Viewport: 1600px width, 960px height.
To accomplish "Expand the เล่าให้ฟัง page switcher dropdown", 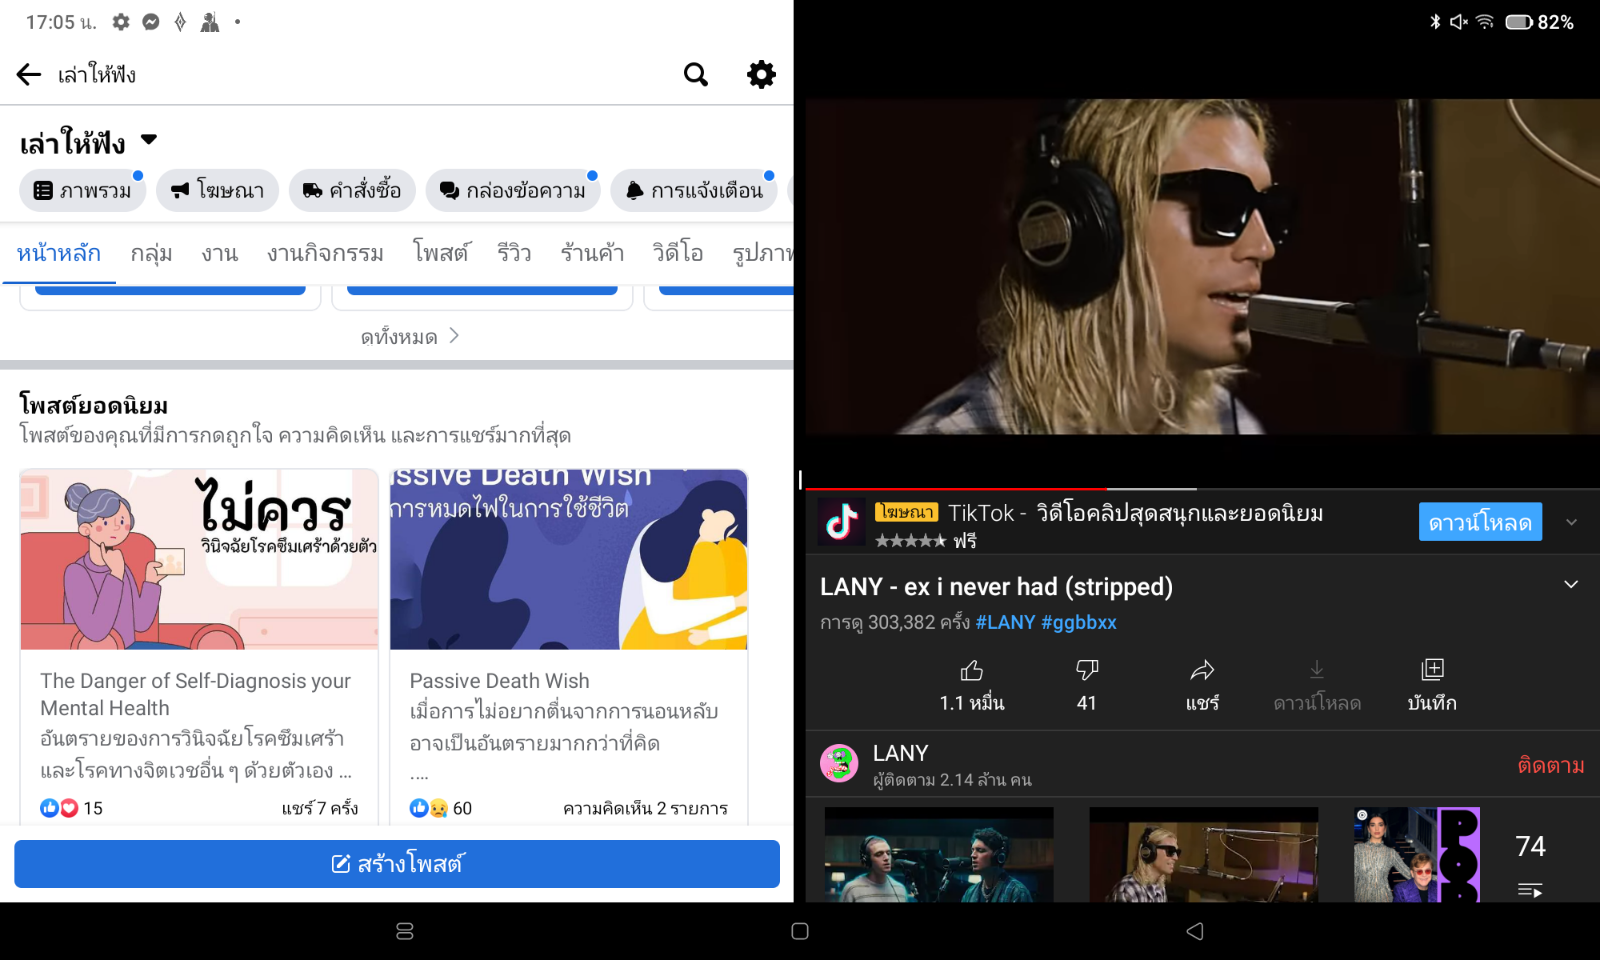I will (149, 140).
